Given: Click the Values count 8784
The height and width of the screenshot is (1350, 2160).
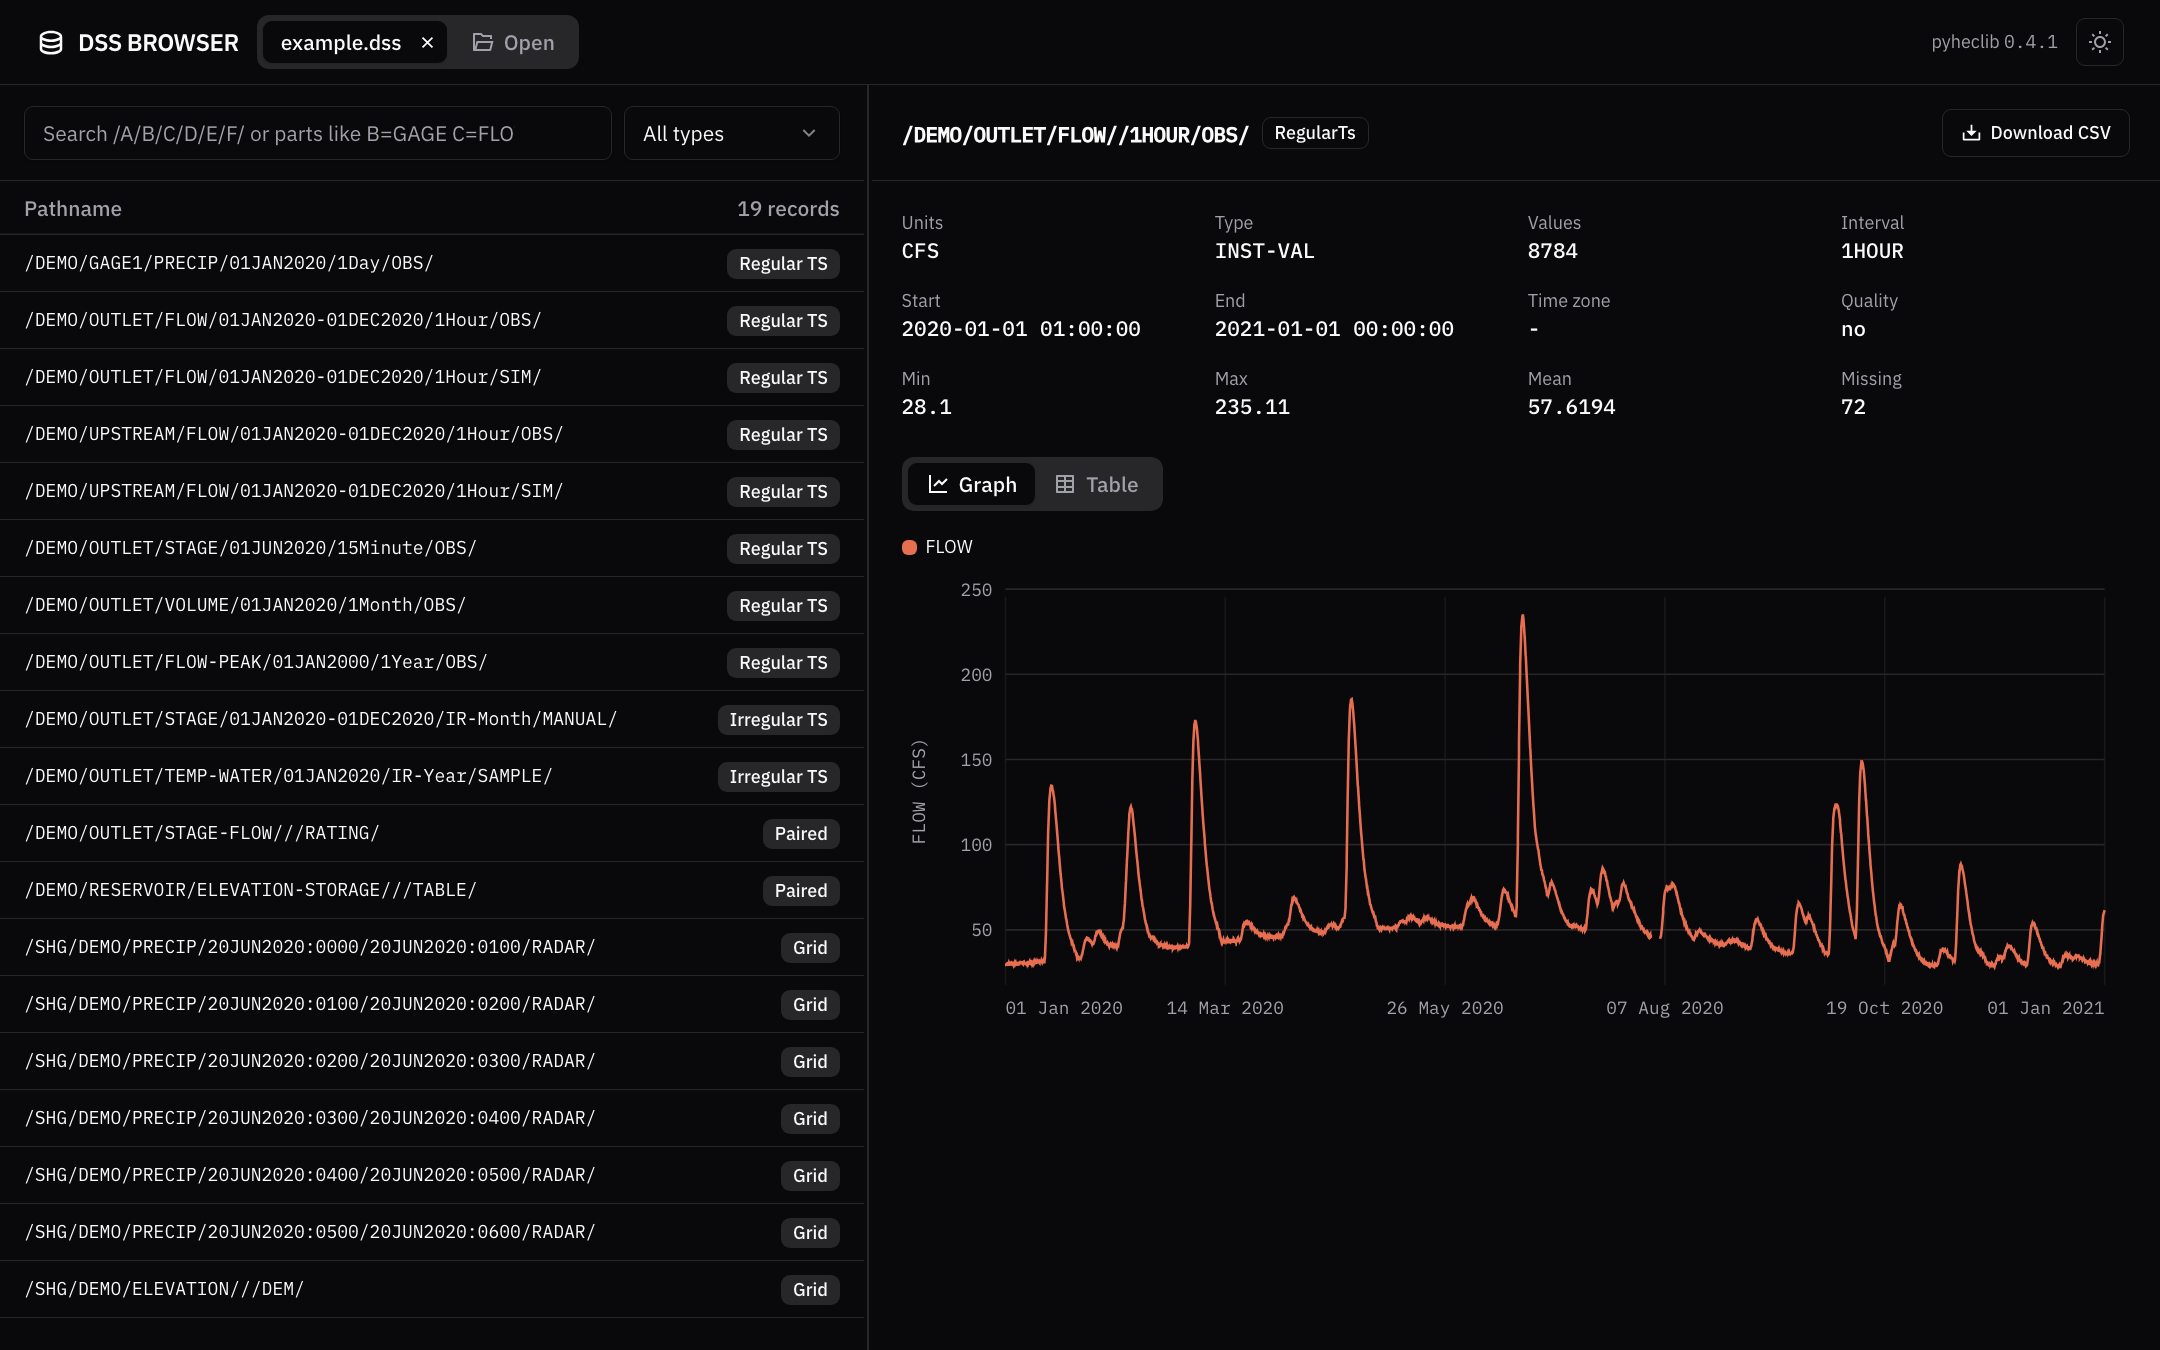Looking at the screenshot, I should 1552,251.
